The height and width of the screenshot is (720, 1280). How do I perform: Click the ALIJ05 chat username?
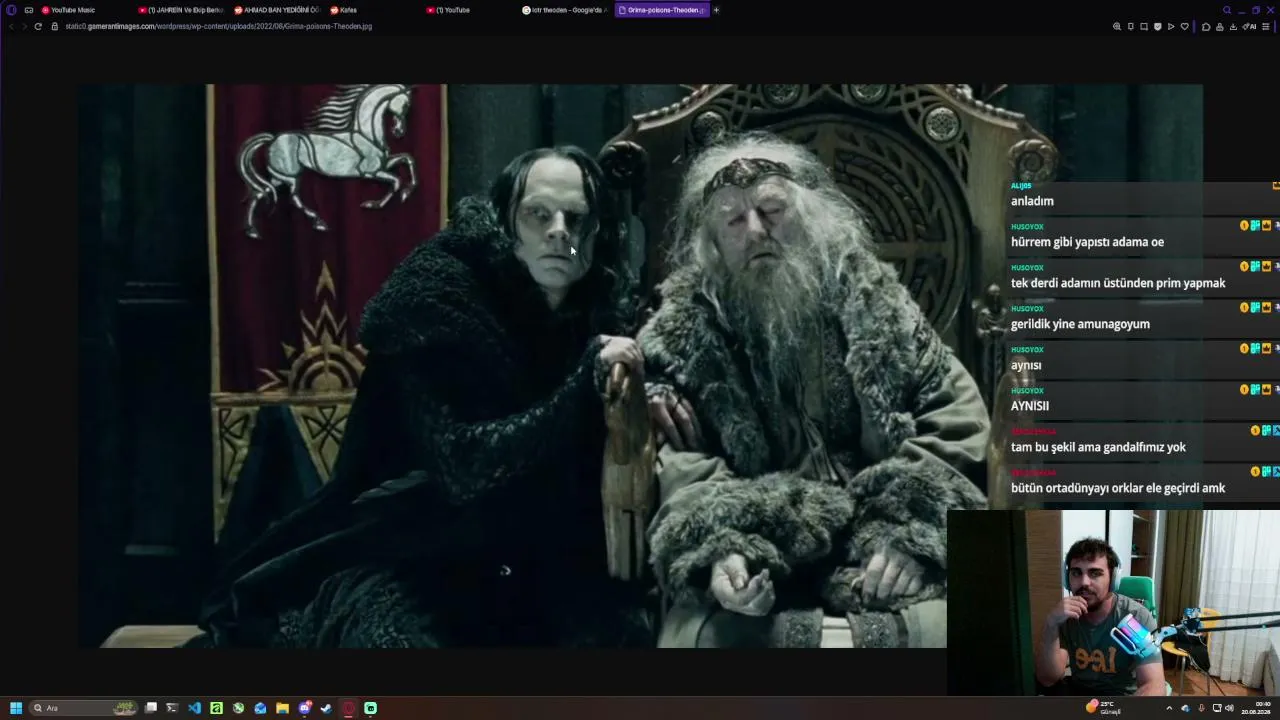(x=1021, y=186)
